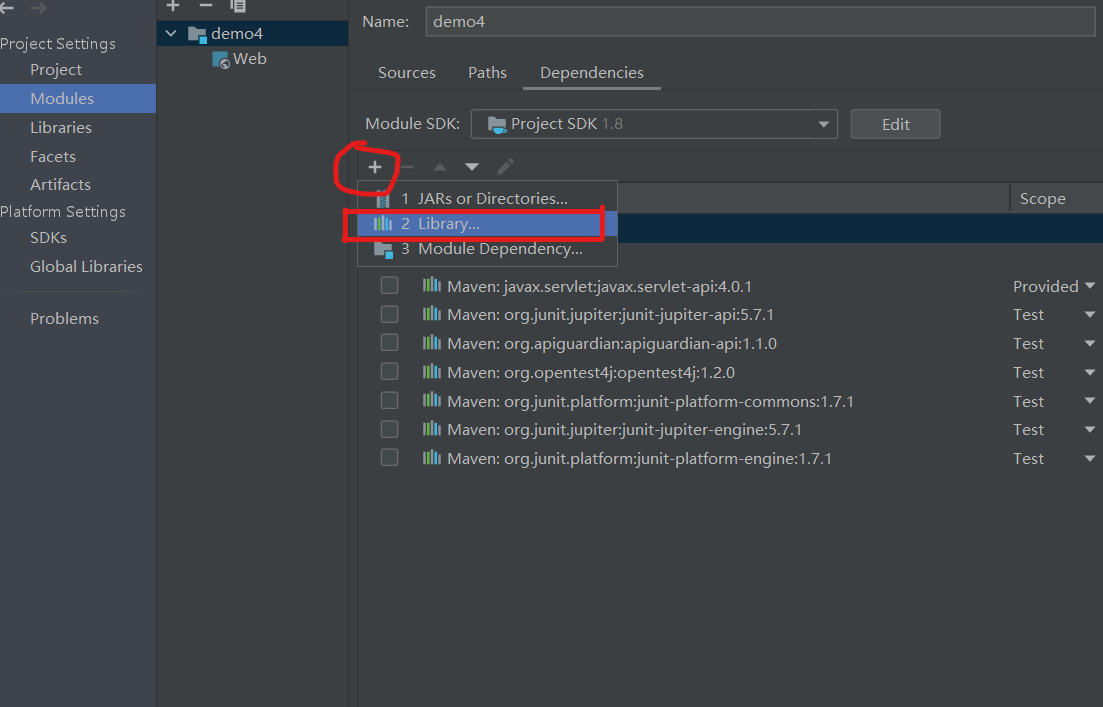Click the Edit button next to Project SDK
This screenshot has width=1103, height=707.
pyautogui.click(x=895, y=123)
